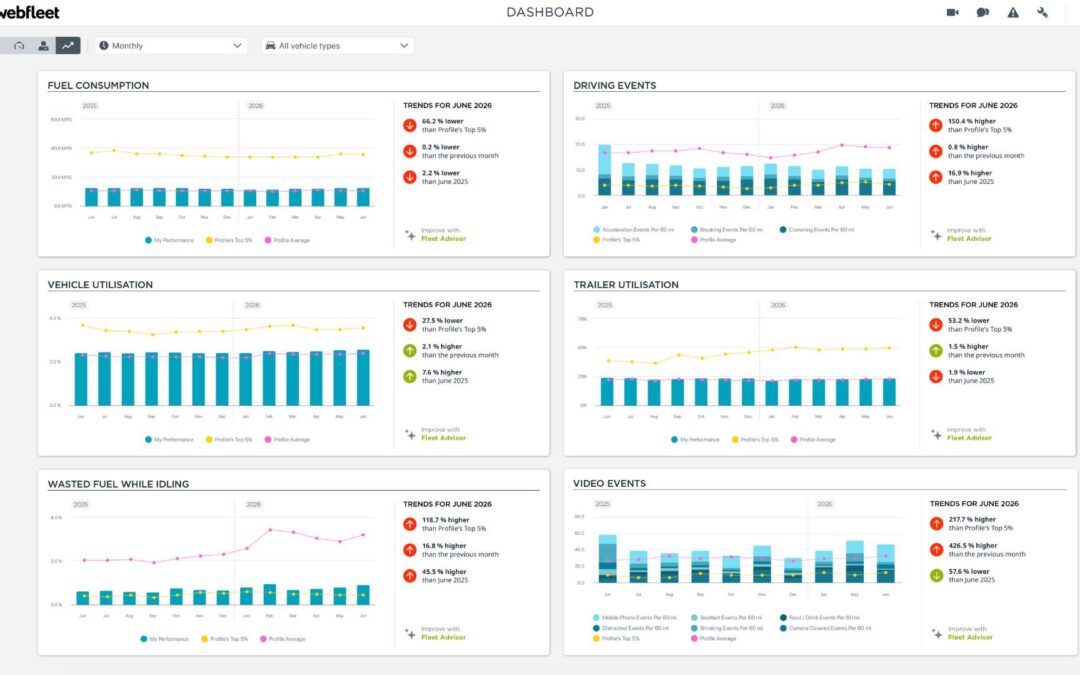Expand the All vehicle types dropdown
The image size is (1080, 675).
point(338,45)
